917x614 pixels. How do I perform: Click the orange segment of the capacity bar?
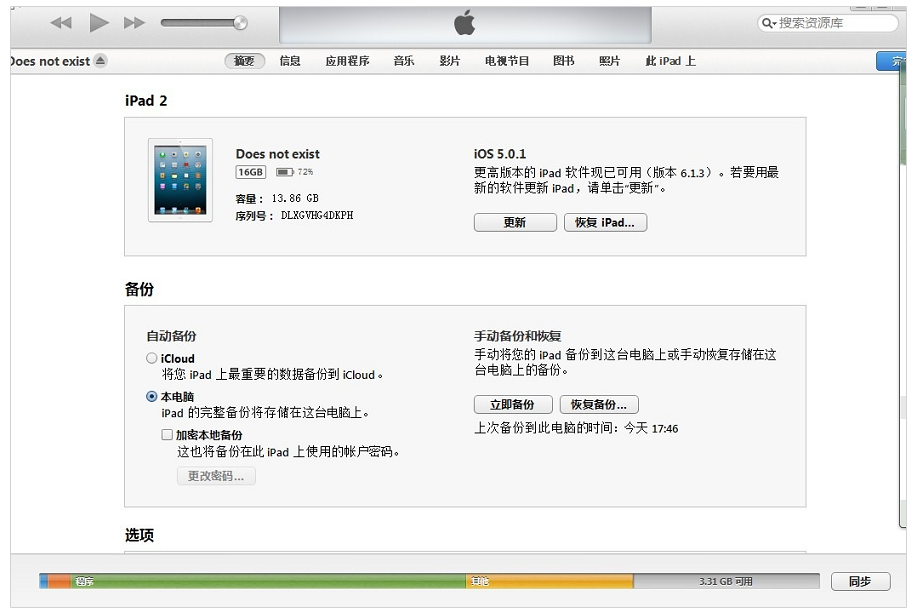tap(59, 581)
